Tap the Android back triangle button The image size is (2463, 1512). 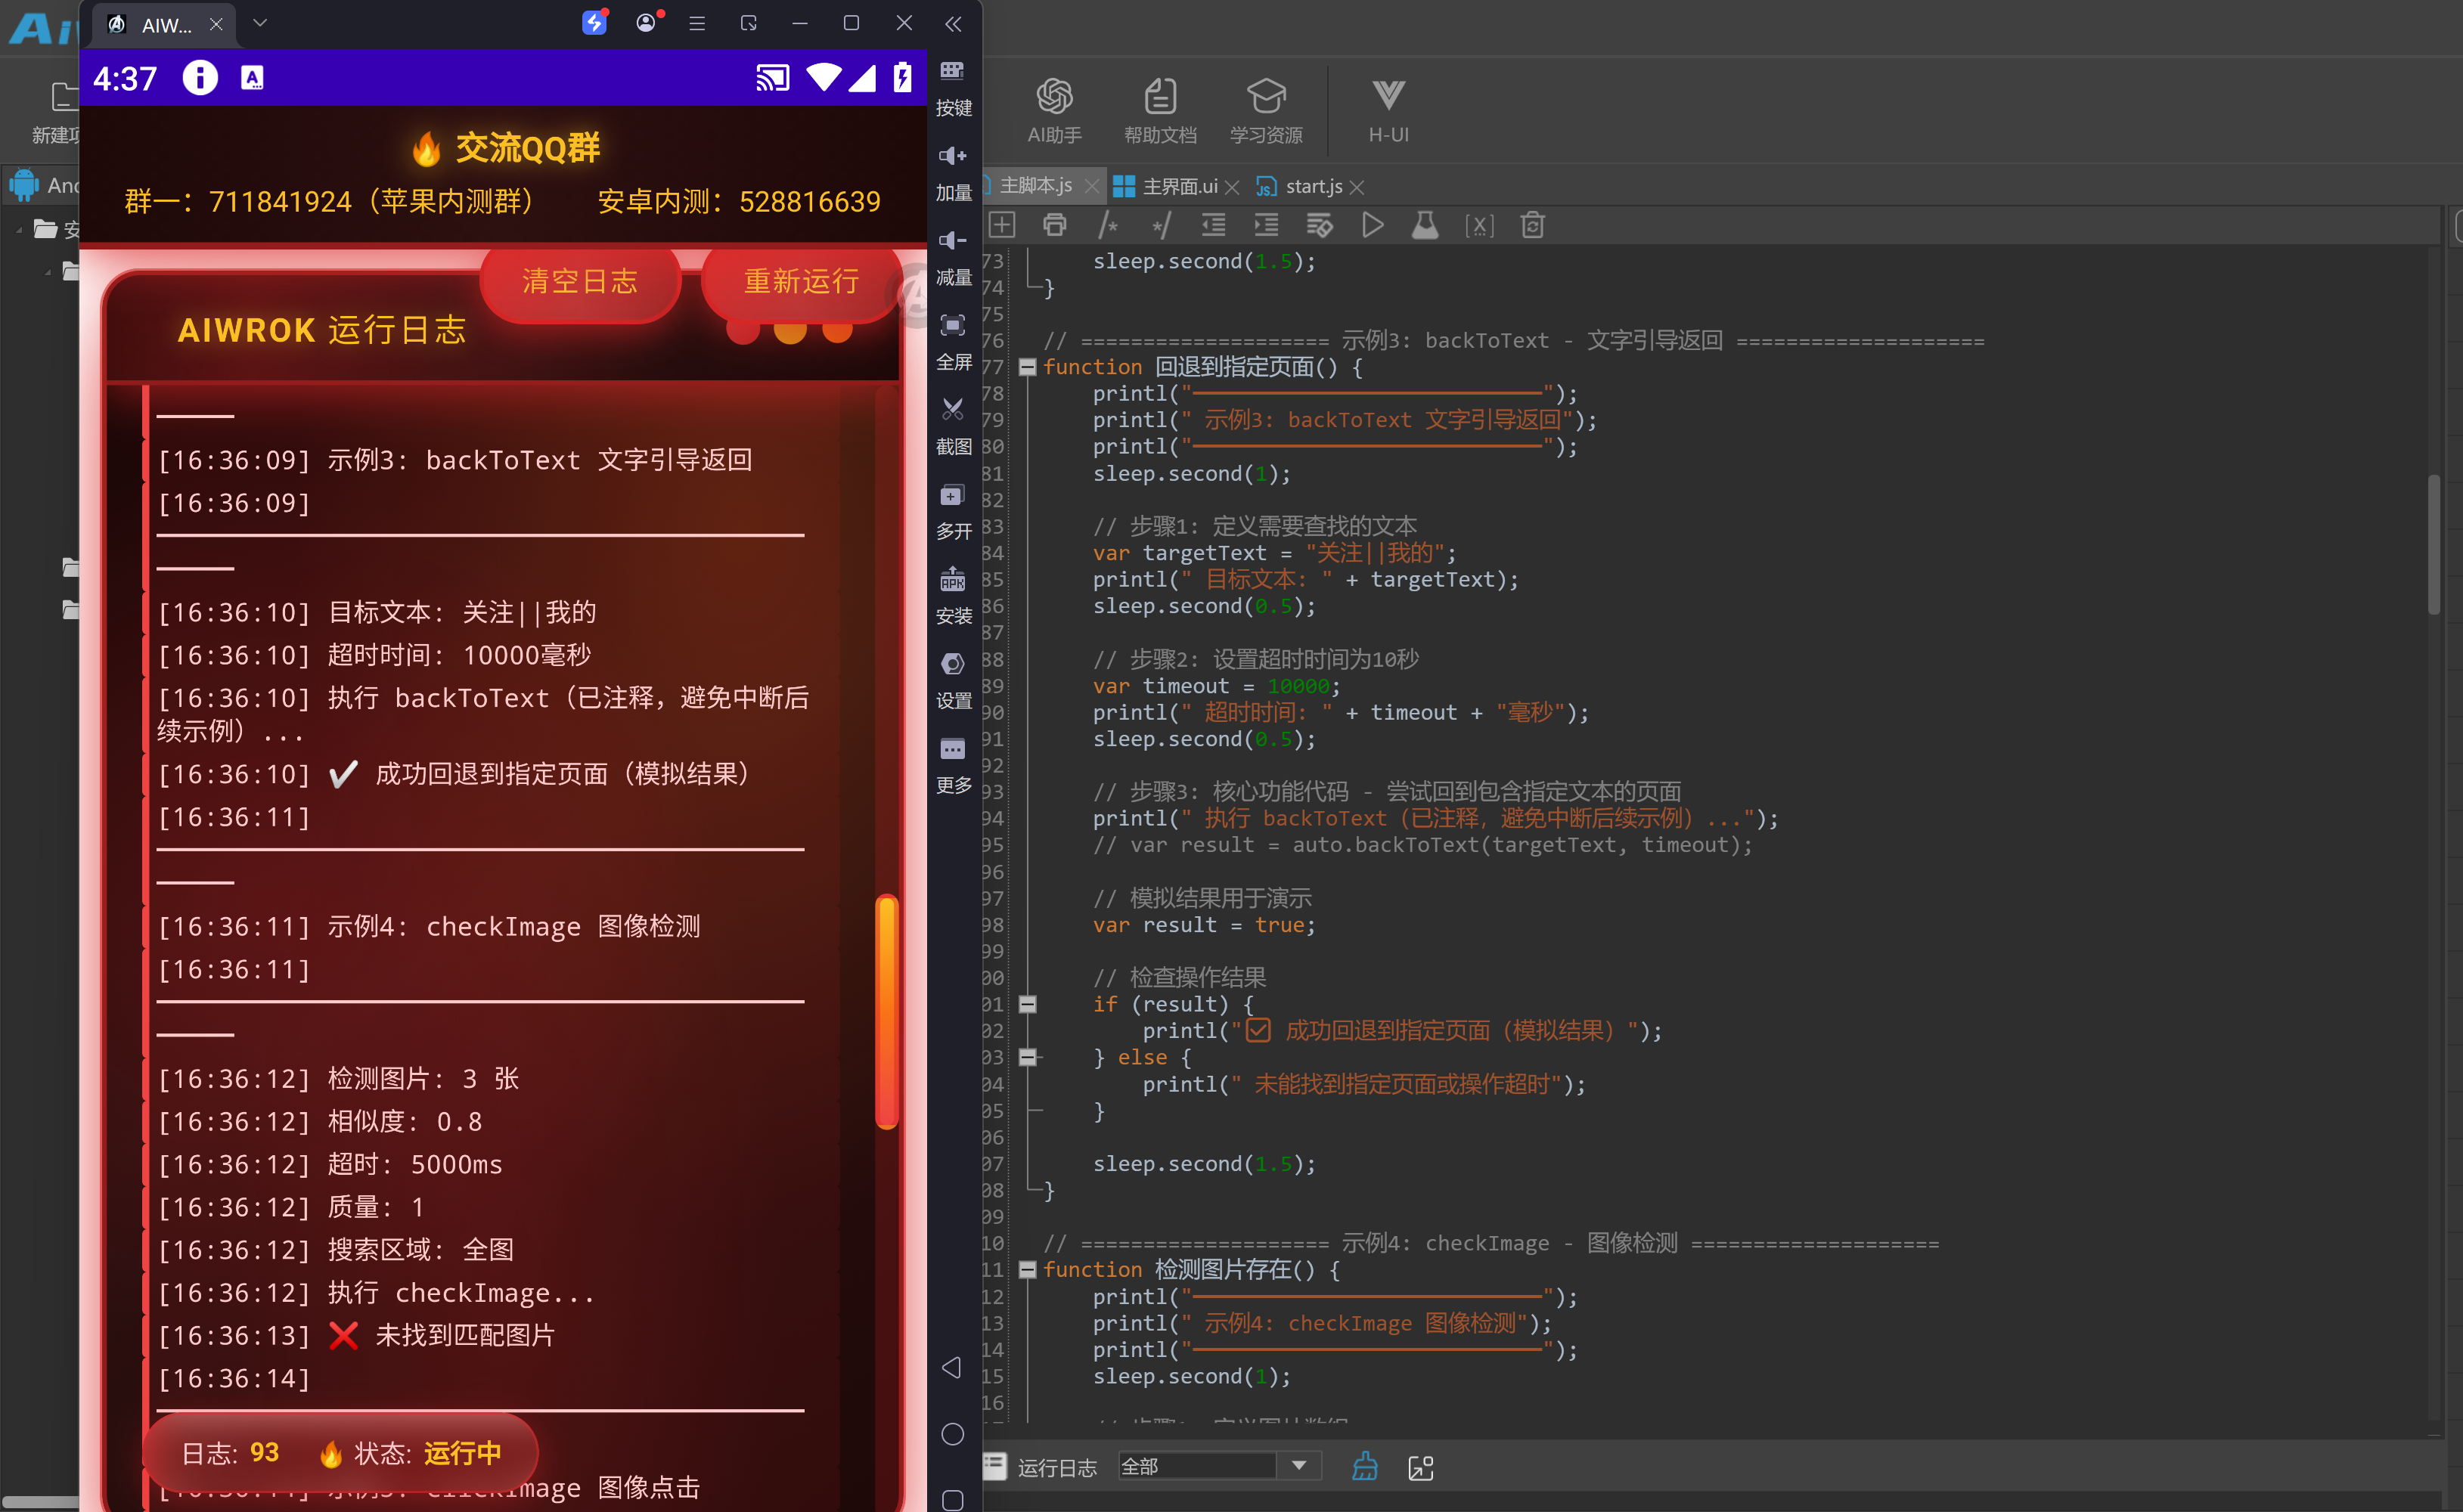952,1367
